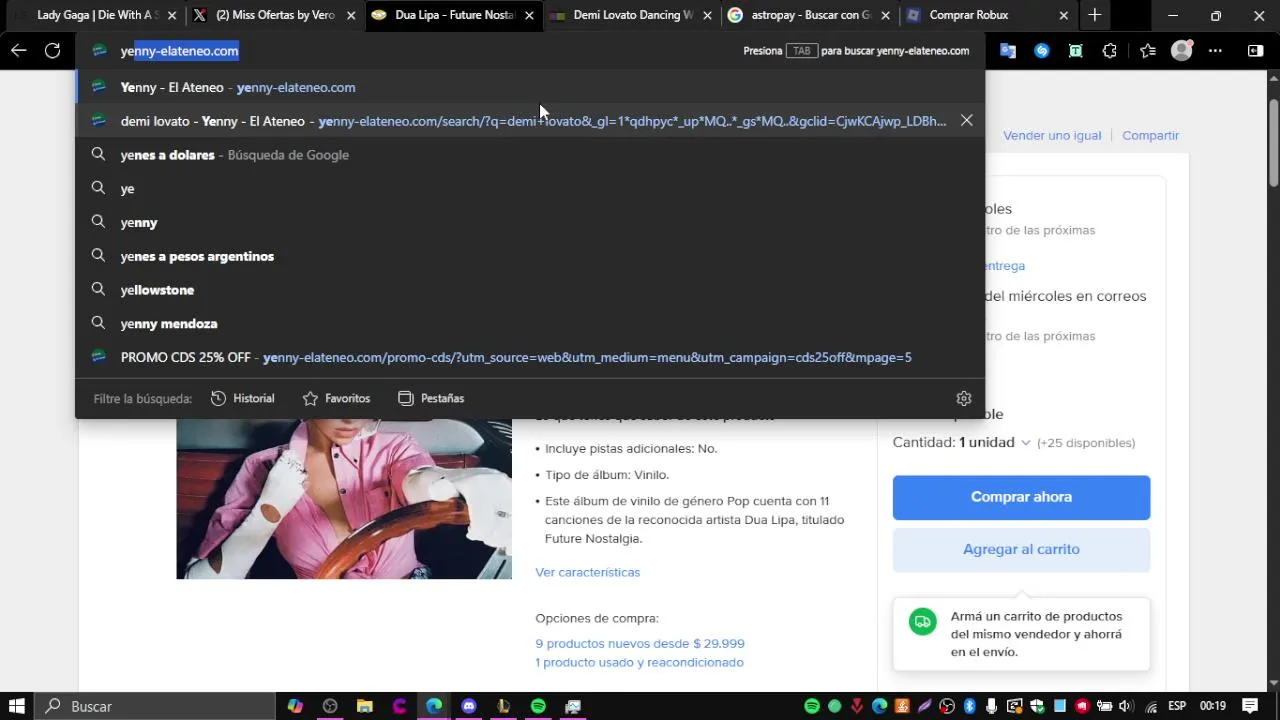Open the Extensions puzzle-piece icon

[1110, 51]
